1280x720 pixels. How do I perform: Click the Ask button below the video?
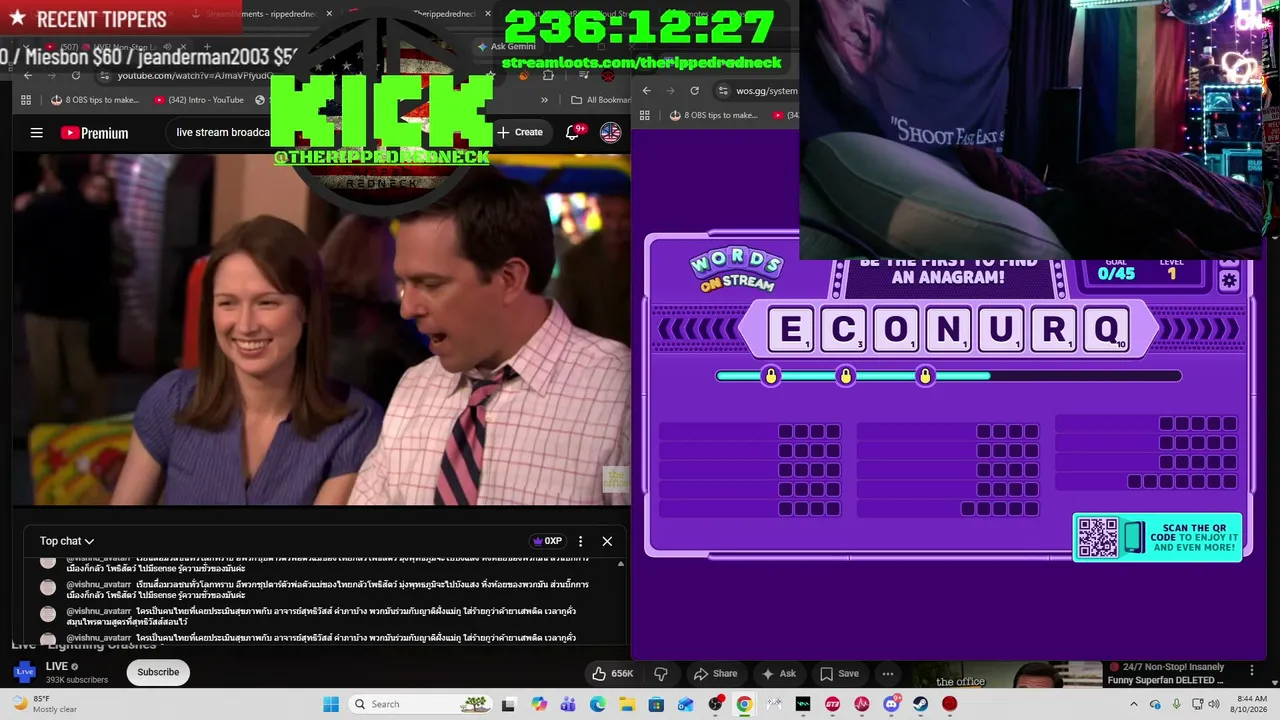click(x=779, y=673)
